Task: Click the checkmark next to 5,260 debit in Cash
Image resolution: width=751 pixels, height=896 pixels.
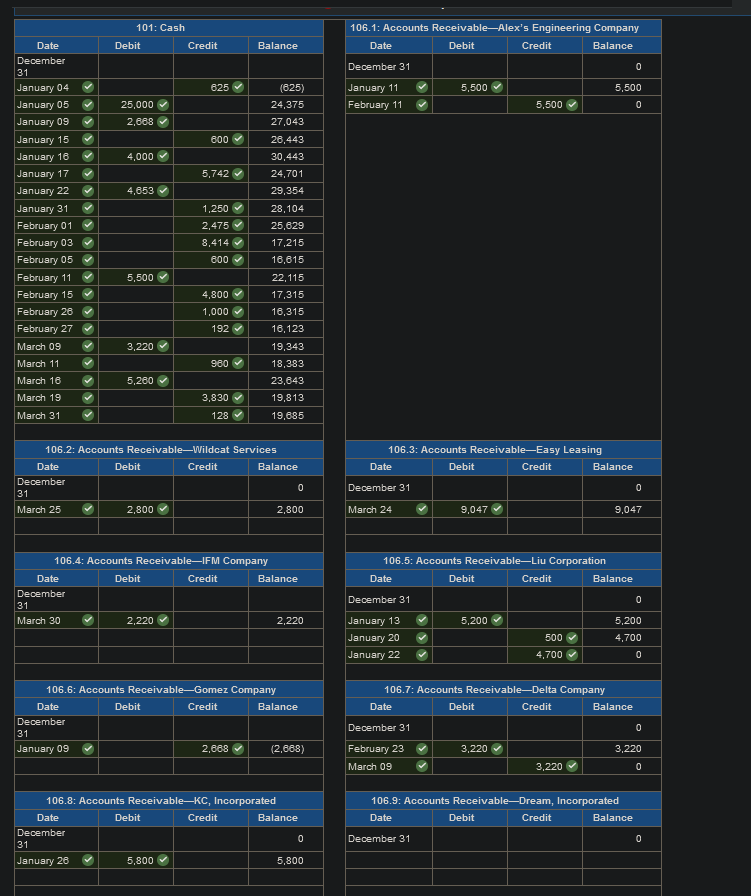Action: (163, 381)
